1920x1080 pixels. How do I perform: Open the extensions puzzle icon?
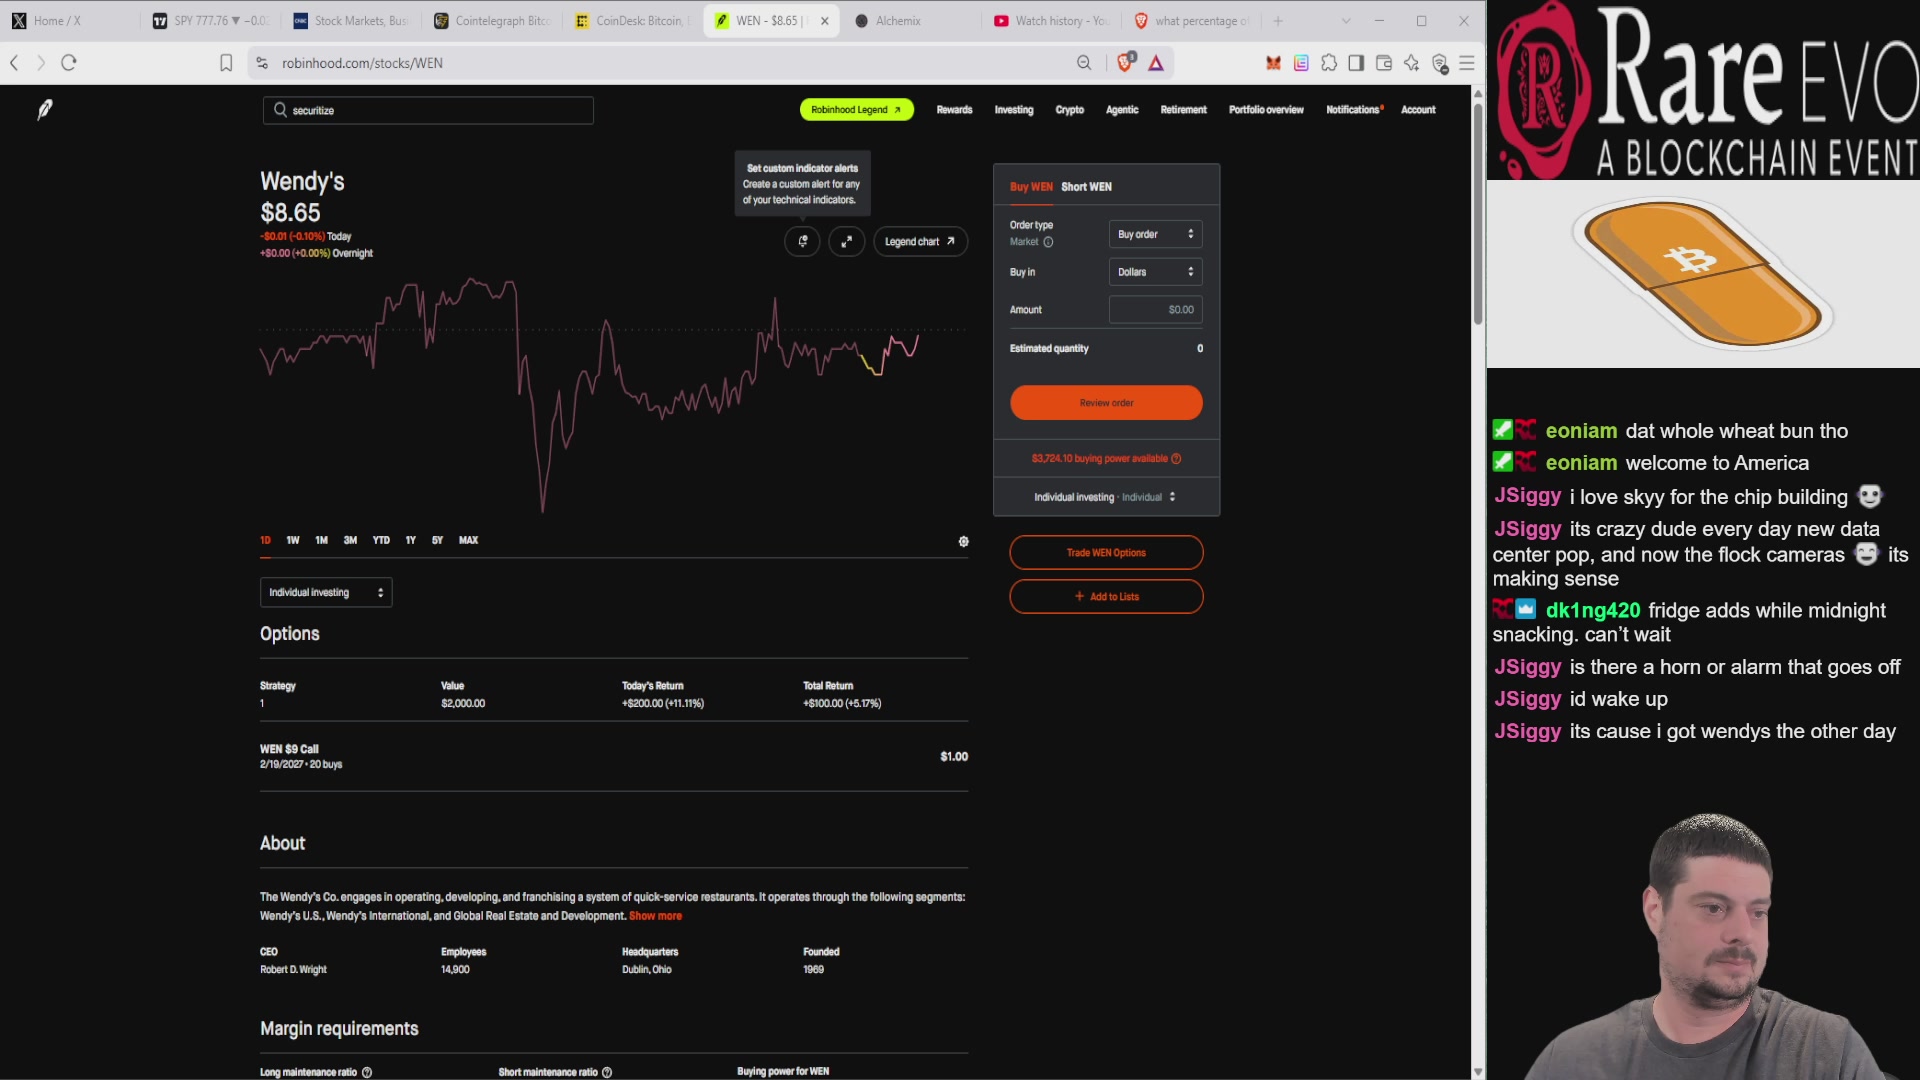point(1329,63)
